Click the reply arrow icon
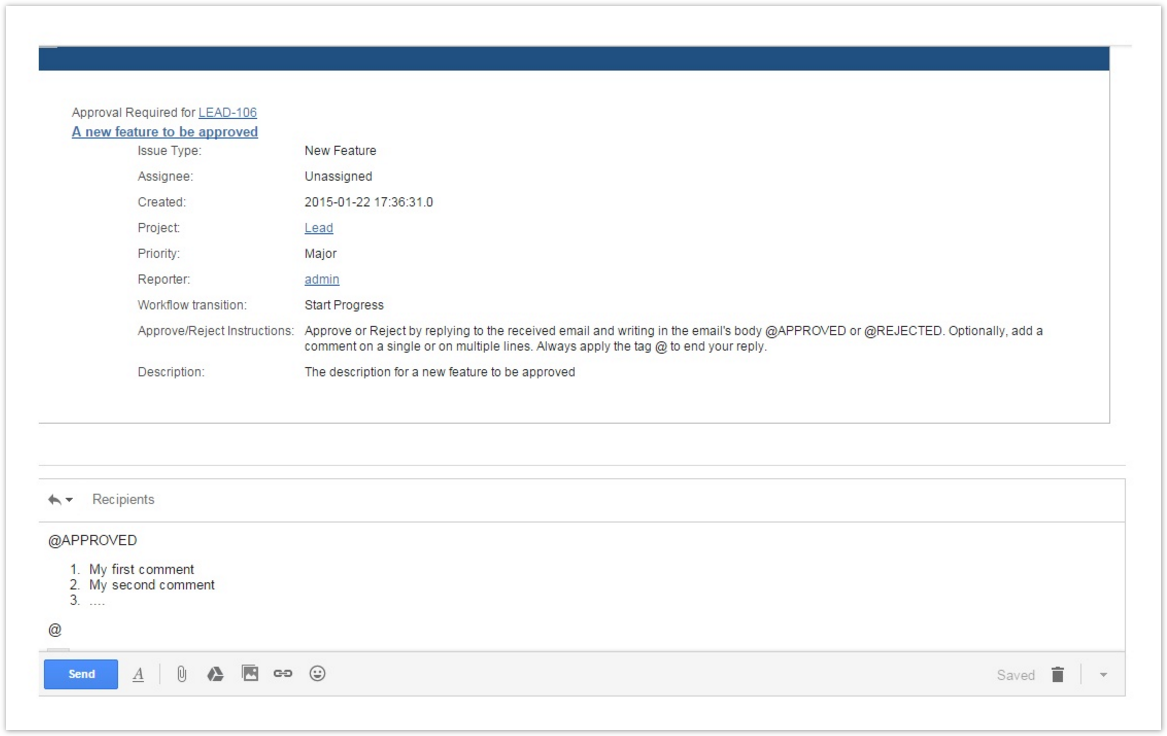 [54, 500]
